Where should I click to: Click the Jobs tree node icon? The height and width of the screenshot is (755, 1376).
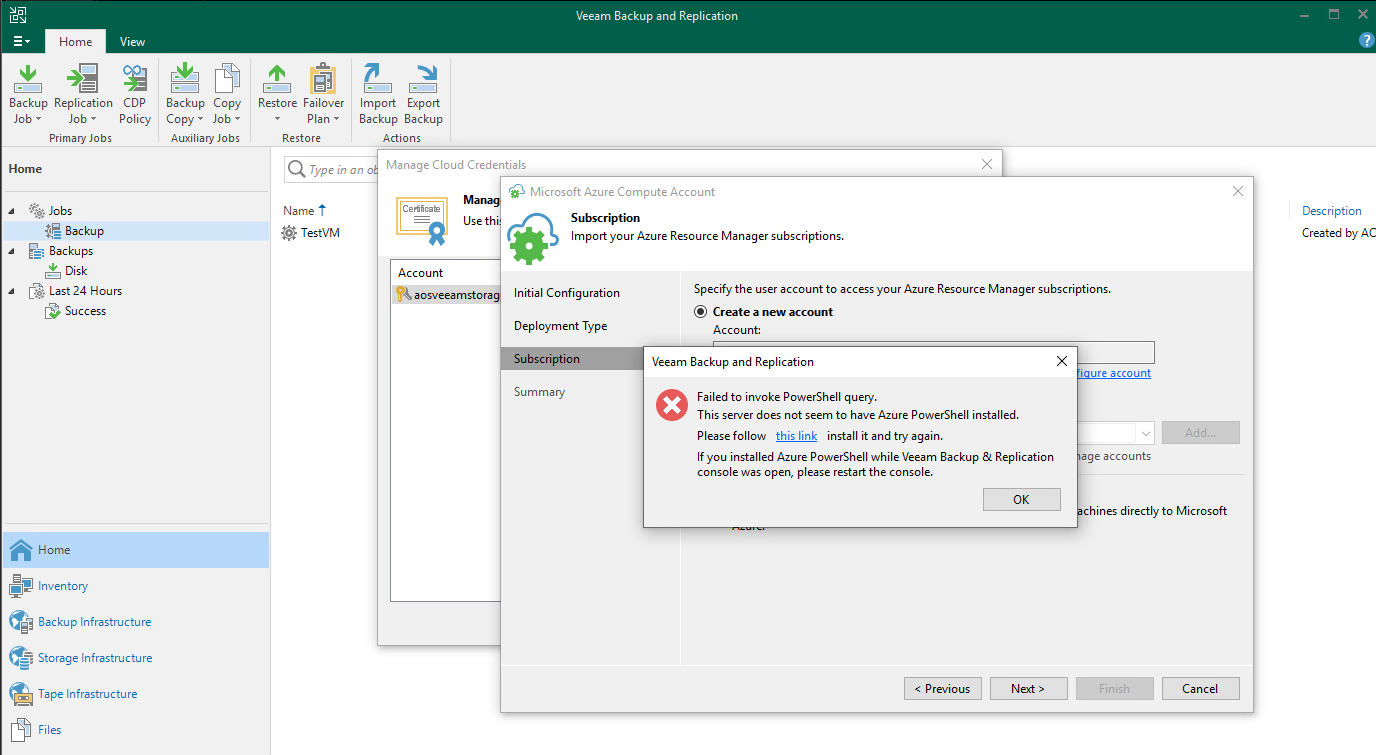pyautogui.click(x=37, y=211)
